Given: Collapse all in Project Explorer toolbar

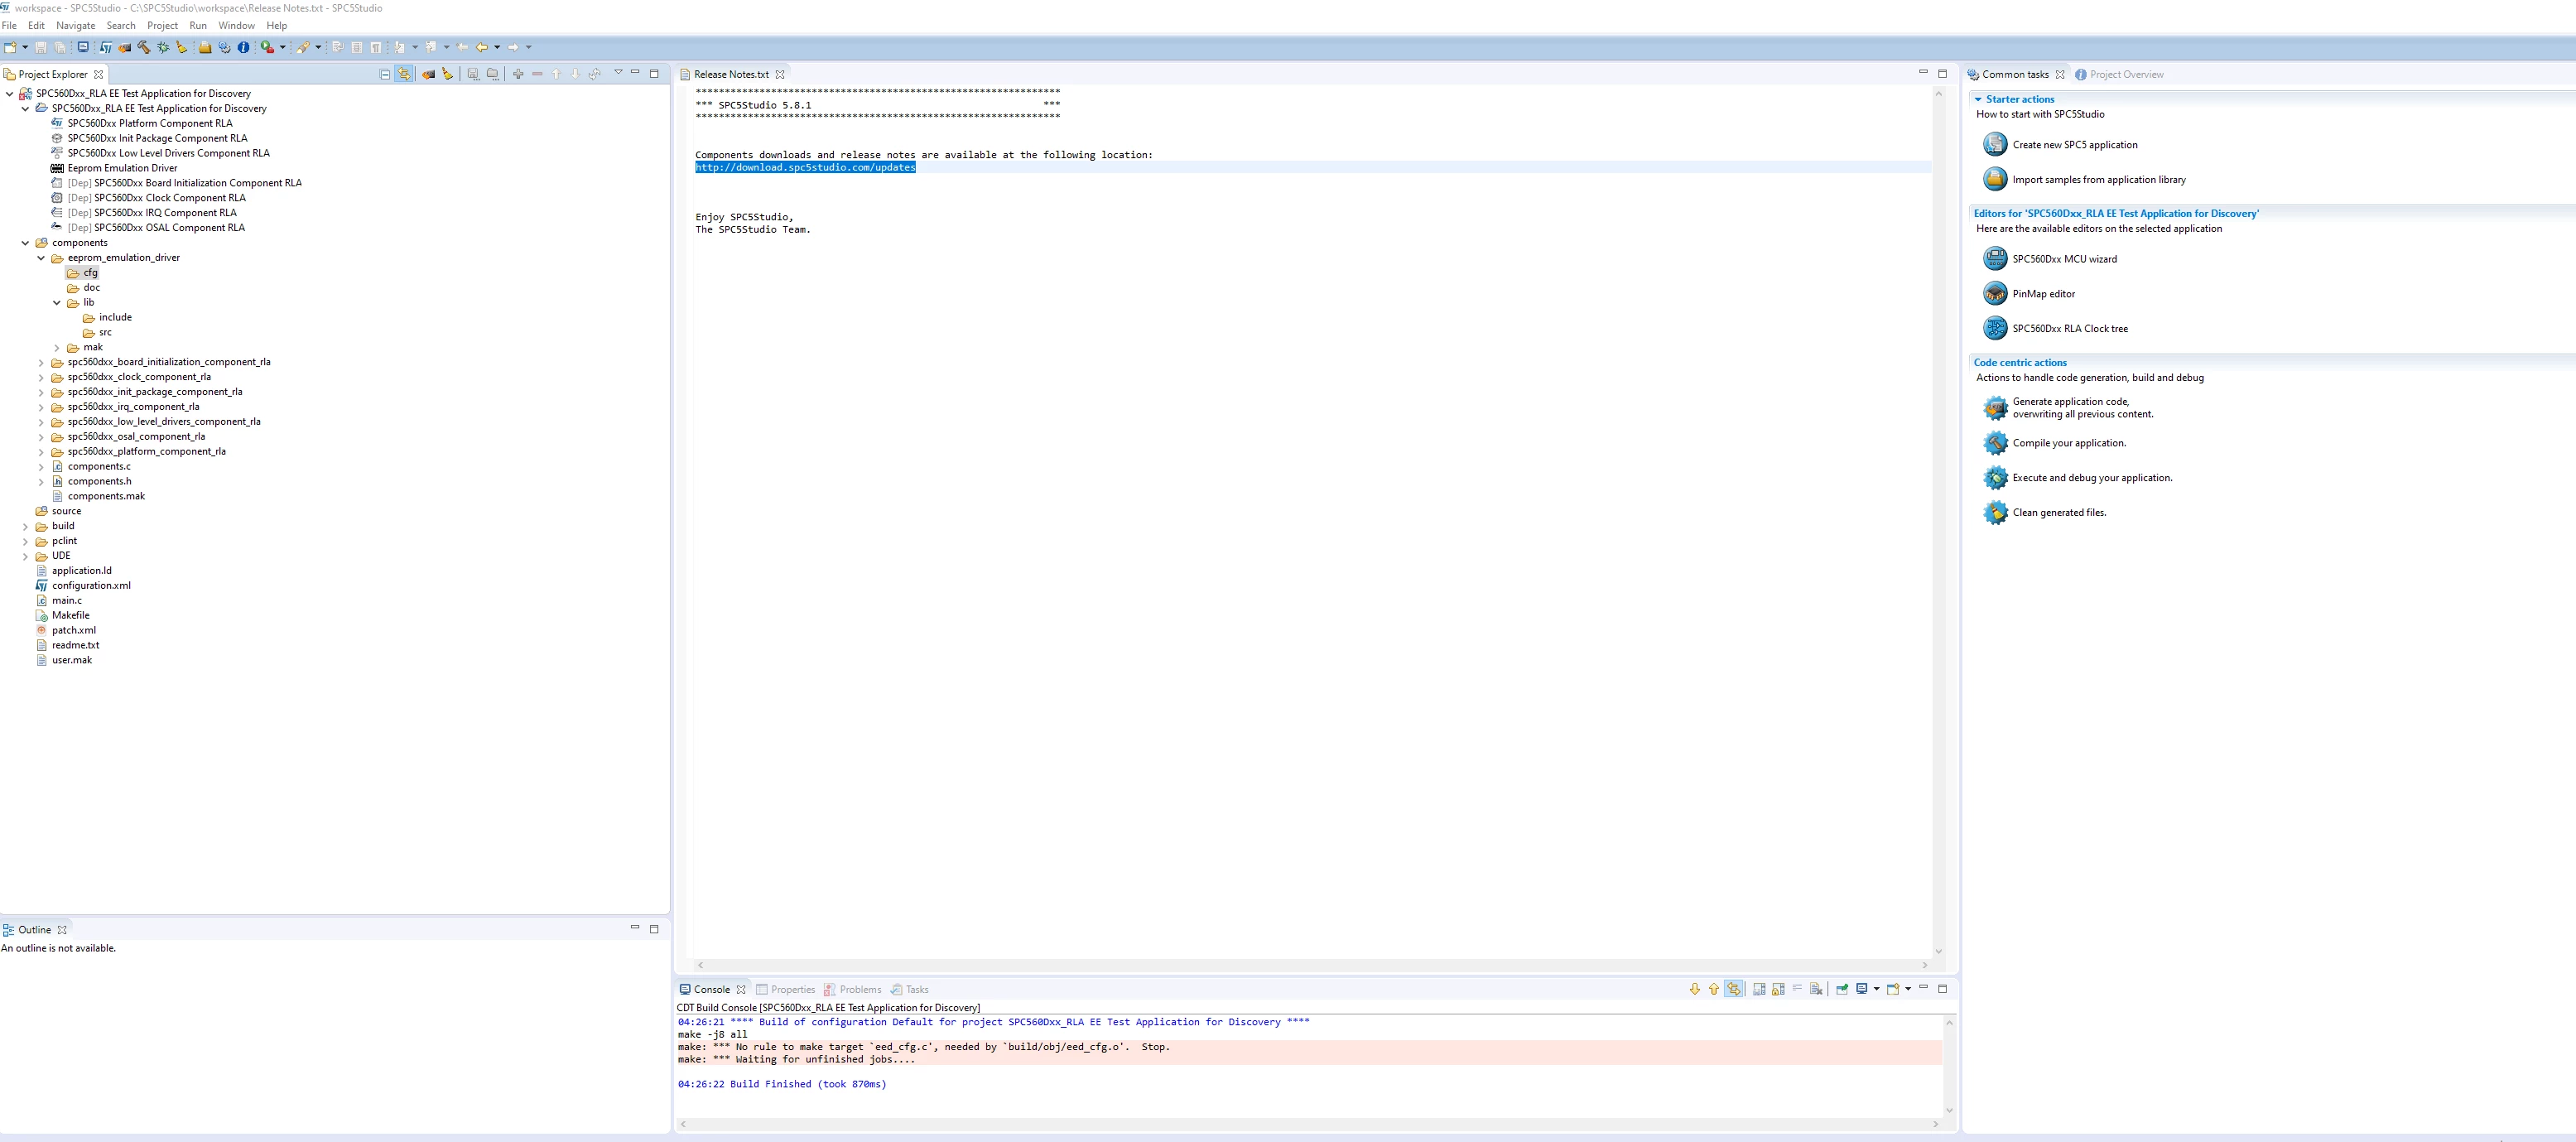Looking at the screenshot, I should click(385, 74).
